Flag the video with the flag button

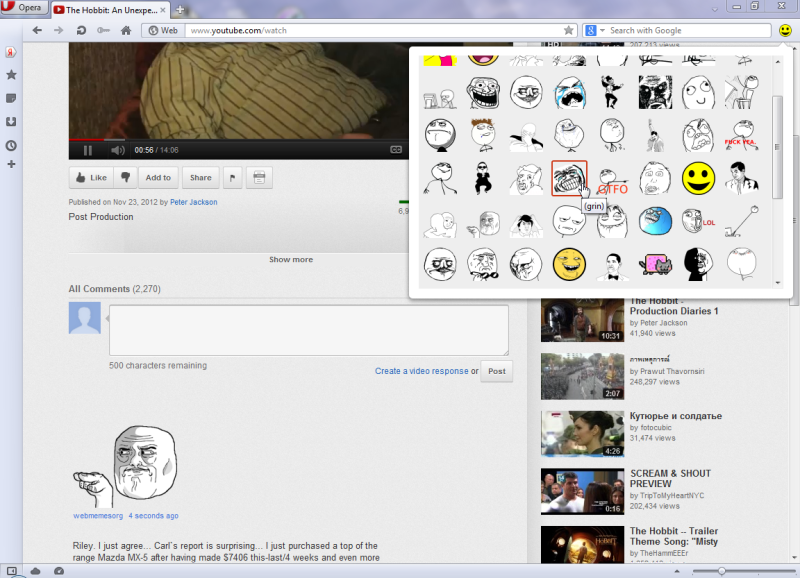tap(233, 178)
